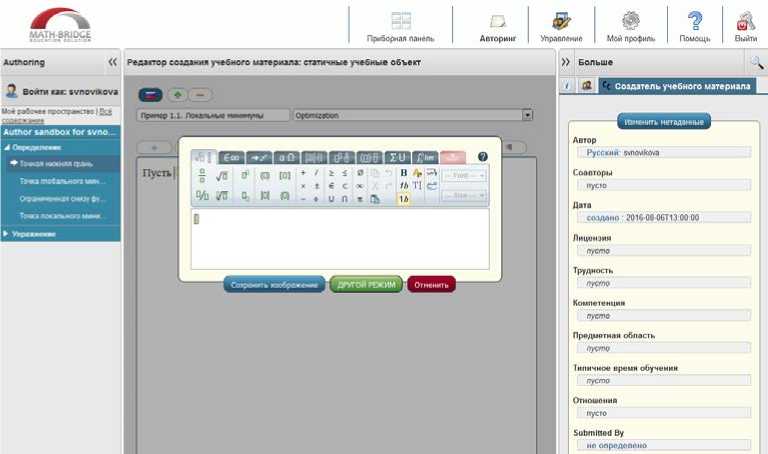Image resolution: width=768 pixels, height=454 pixels.
Task: Open Приборная панель in top navigation
Action: 401,27
